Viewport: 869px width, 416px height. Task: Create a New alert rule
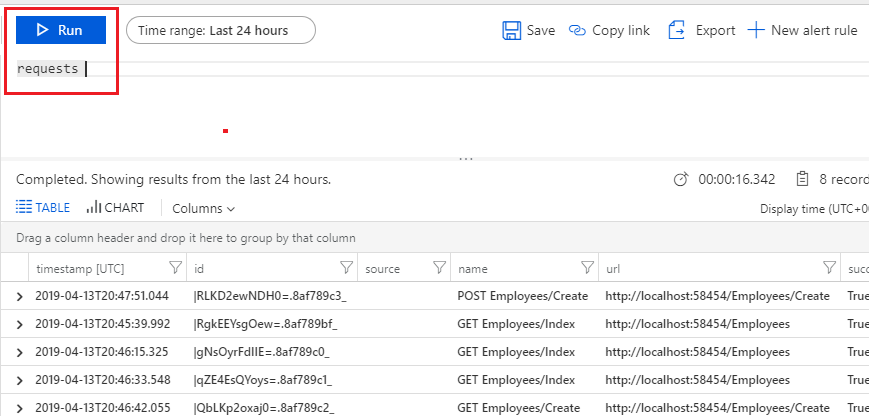802,30
